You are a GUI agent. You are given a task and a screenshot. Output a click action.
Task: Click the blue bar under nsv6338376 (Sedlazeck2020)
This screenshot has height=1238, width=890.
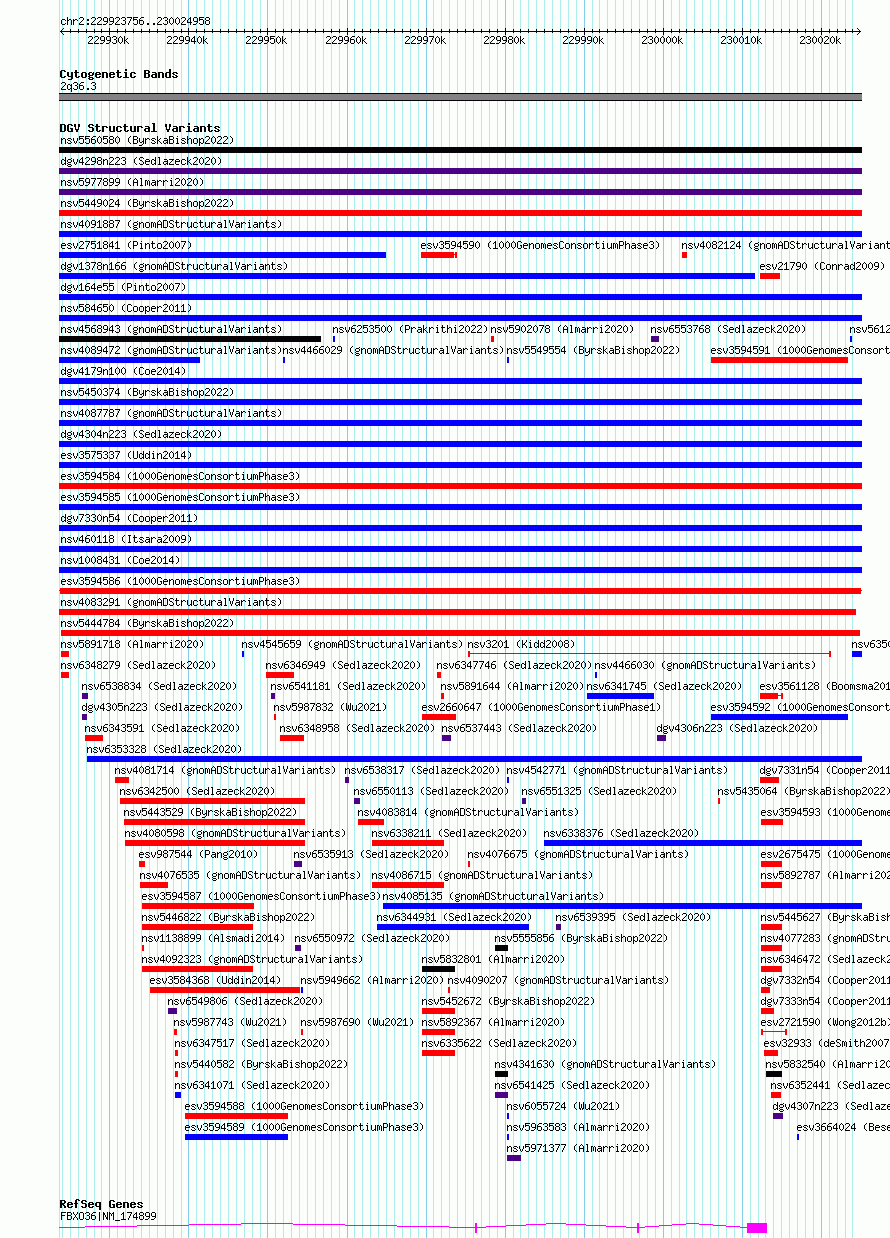point(702,843)
